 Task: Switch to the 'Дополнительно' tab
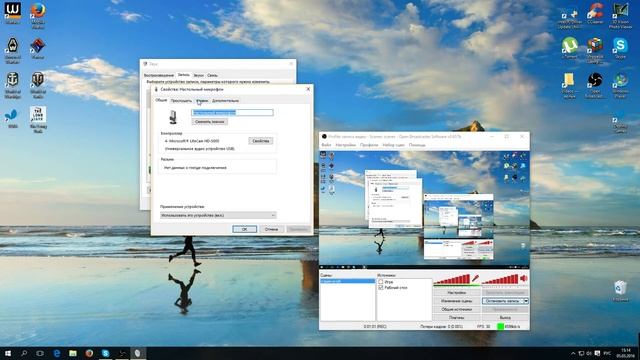coord(225,100)
